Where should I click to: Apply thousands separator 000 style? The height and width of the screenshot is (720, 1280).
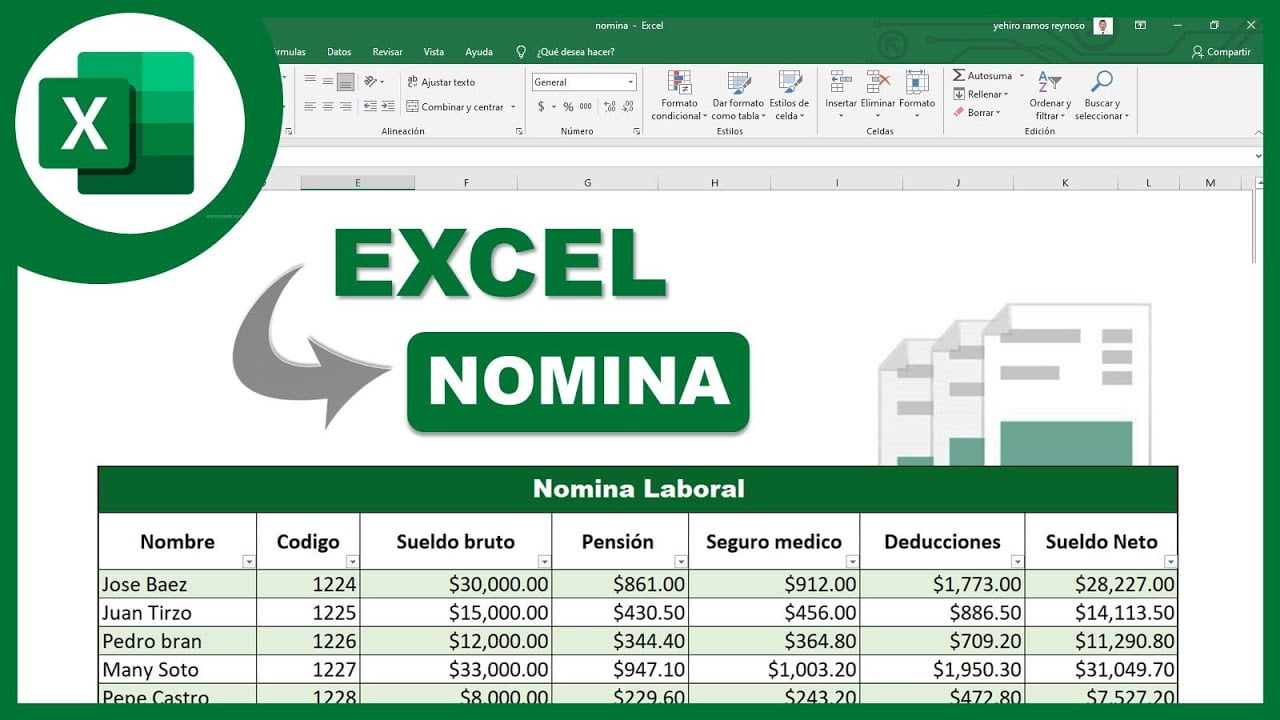(x=585, y=106)
